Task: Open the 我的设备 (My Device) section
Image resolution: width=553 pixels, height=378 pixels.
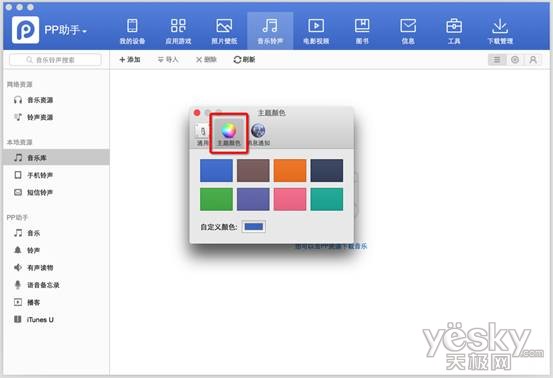Action: [132, 31]
